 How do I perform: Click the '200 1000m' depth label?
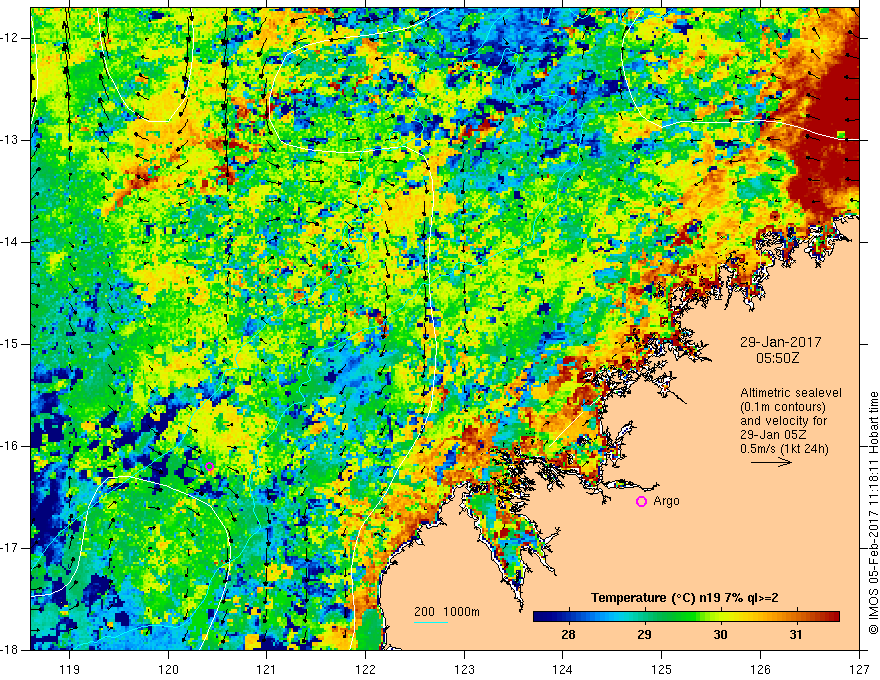447,612
